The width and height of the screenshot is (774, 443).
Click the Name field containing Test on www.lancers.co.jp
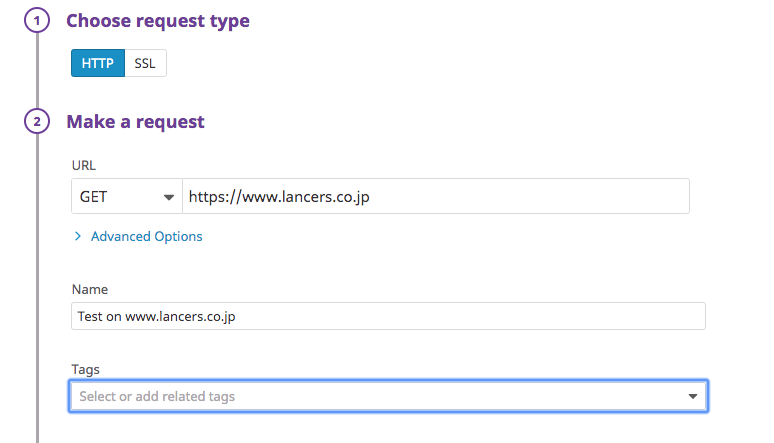click(388, 316)
